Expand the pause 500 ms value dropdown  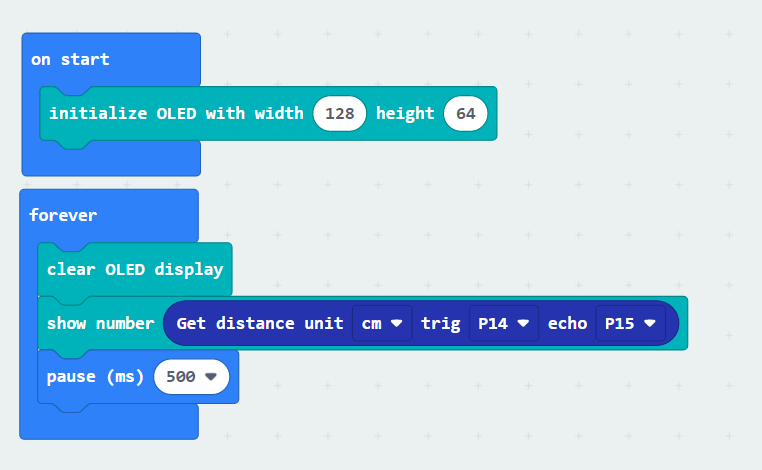(x=191, y=377)
